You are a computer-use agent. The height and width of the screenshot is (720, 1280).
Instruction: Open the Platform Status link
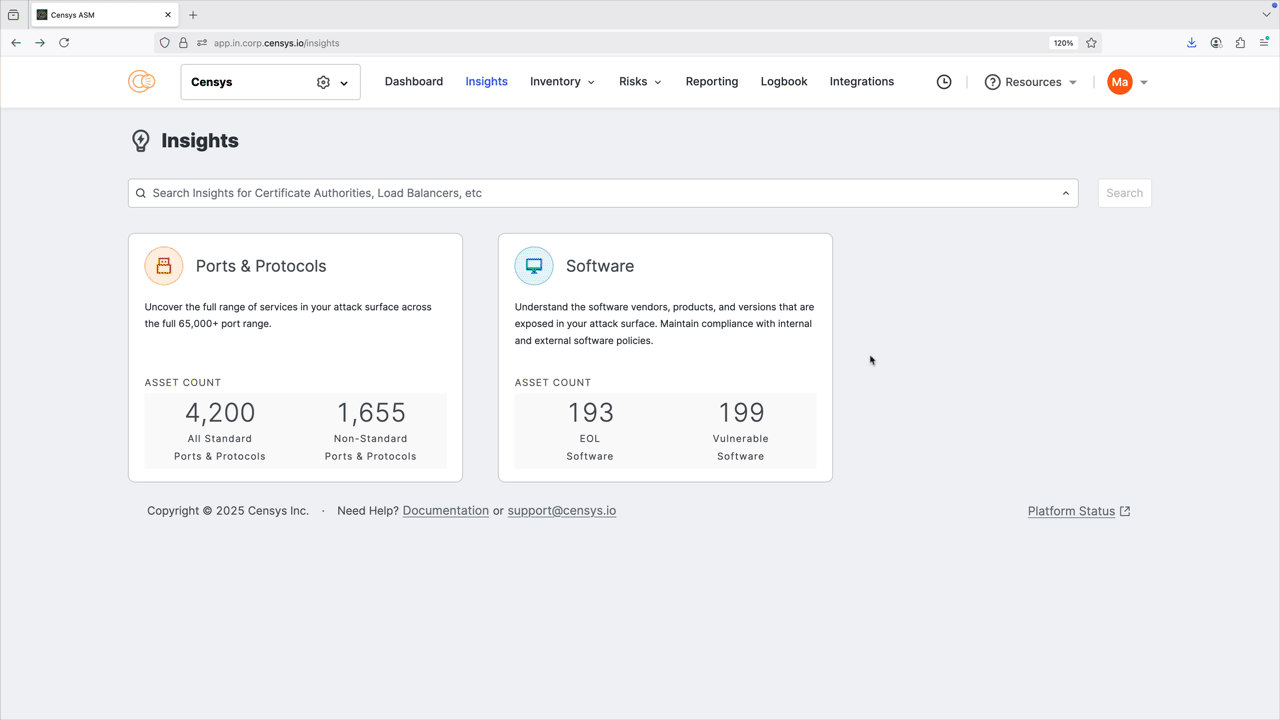point(1071,511)
